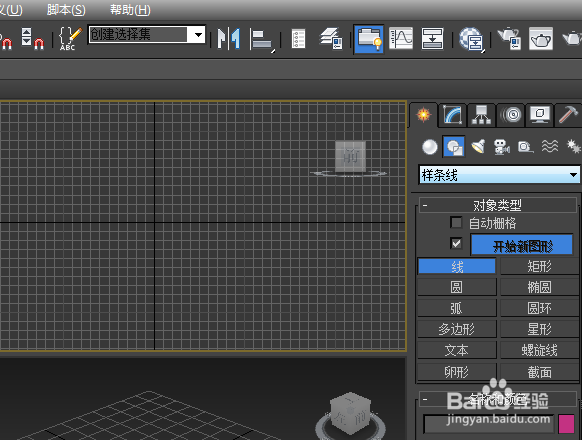Click the Mirror tool icon
Image resolution: width=582 pixels, height=440 pixels.
point(229,39)
